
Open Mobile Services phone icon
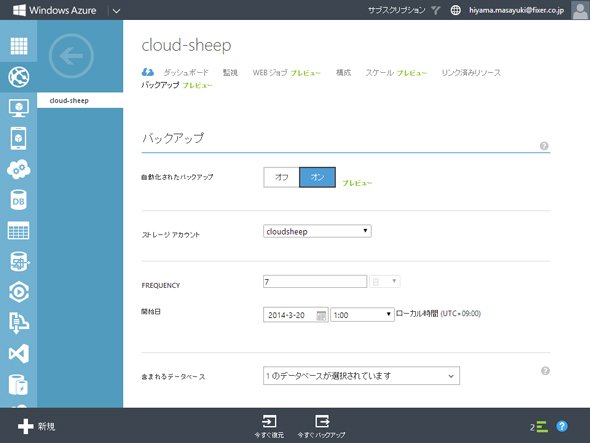tap(18, 139)
